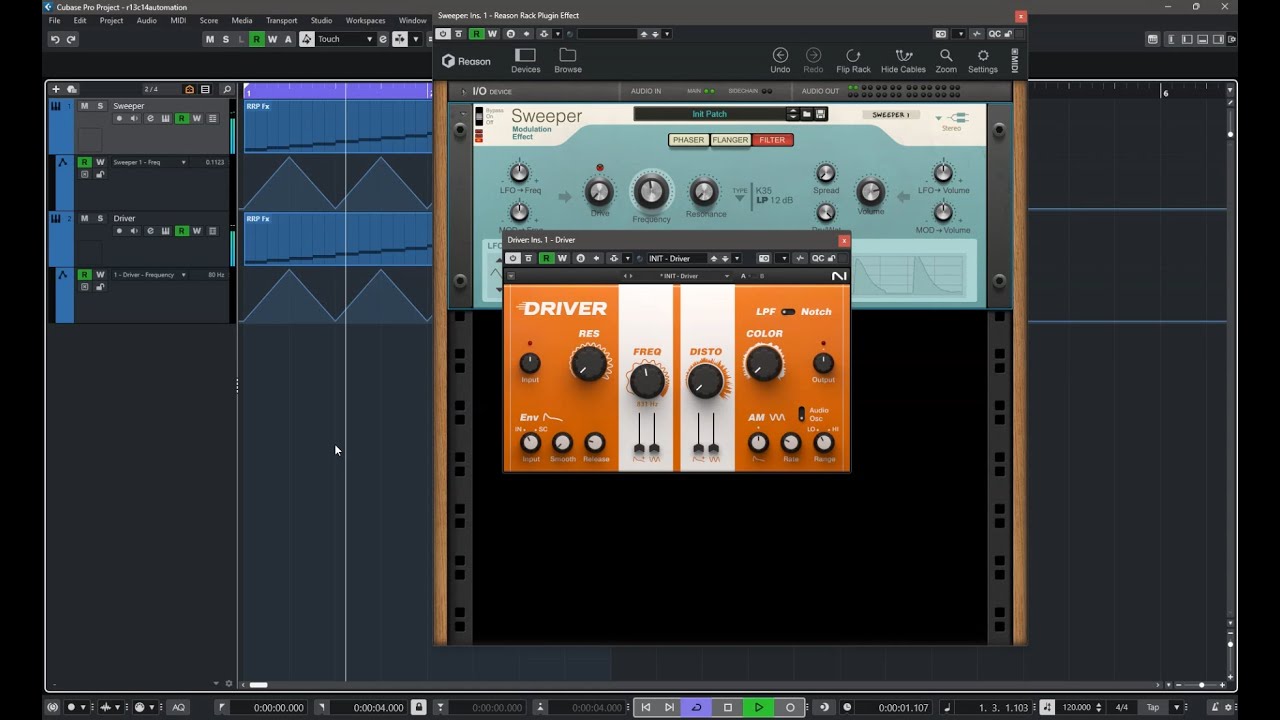Toggle Write automation on Driver track

click(197, 231)
